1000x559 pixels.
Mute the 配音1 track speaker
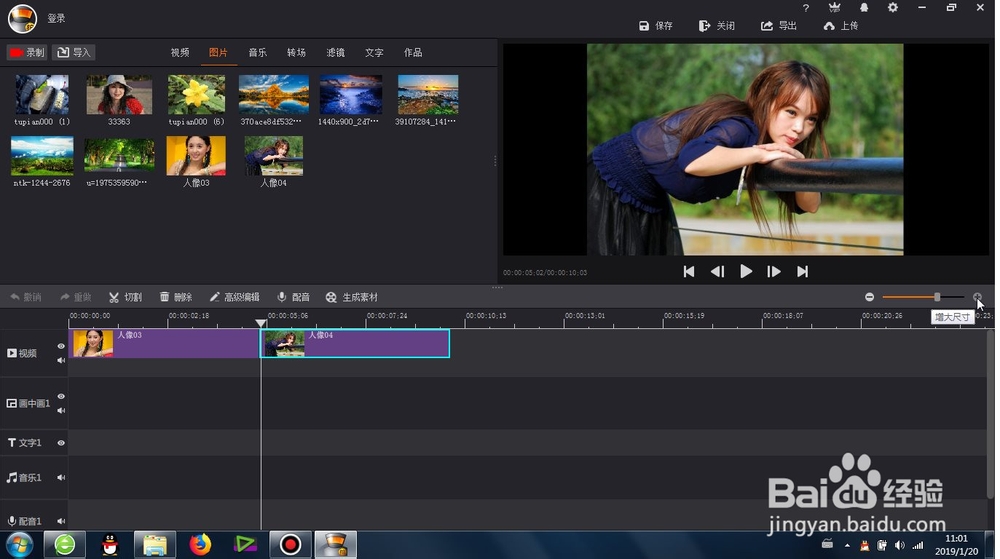(x=61, y=521)
